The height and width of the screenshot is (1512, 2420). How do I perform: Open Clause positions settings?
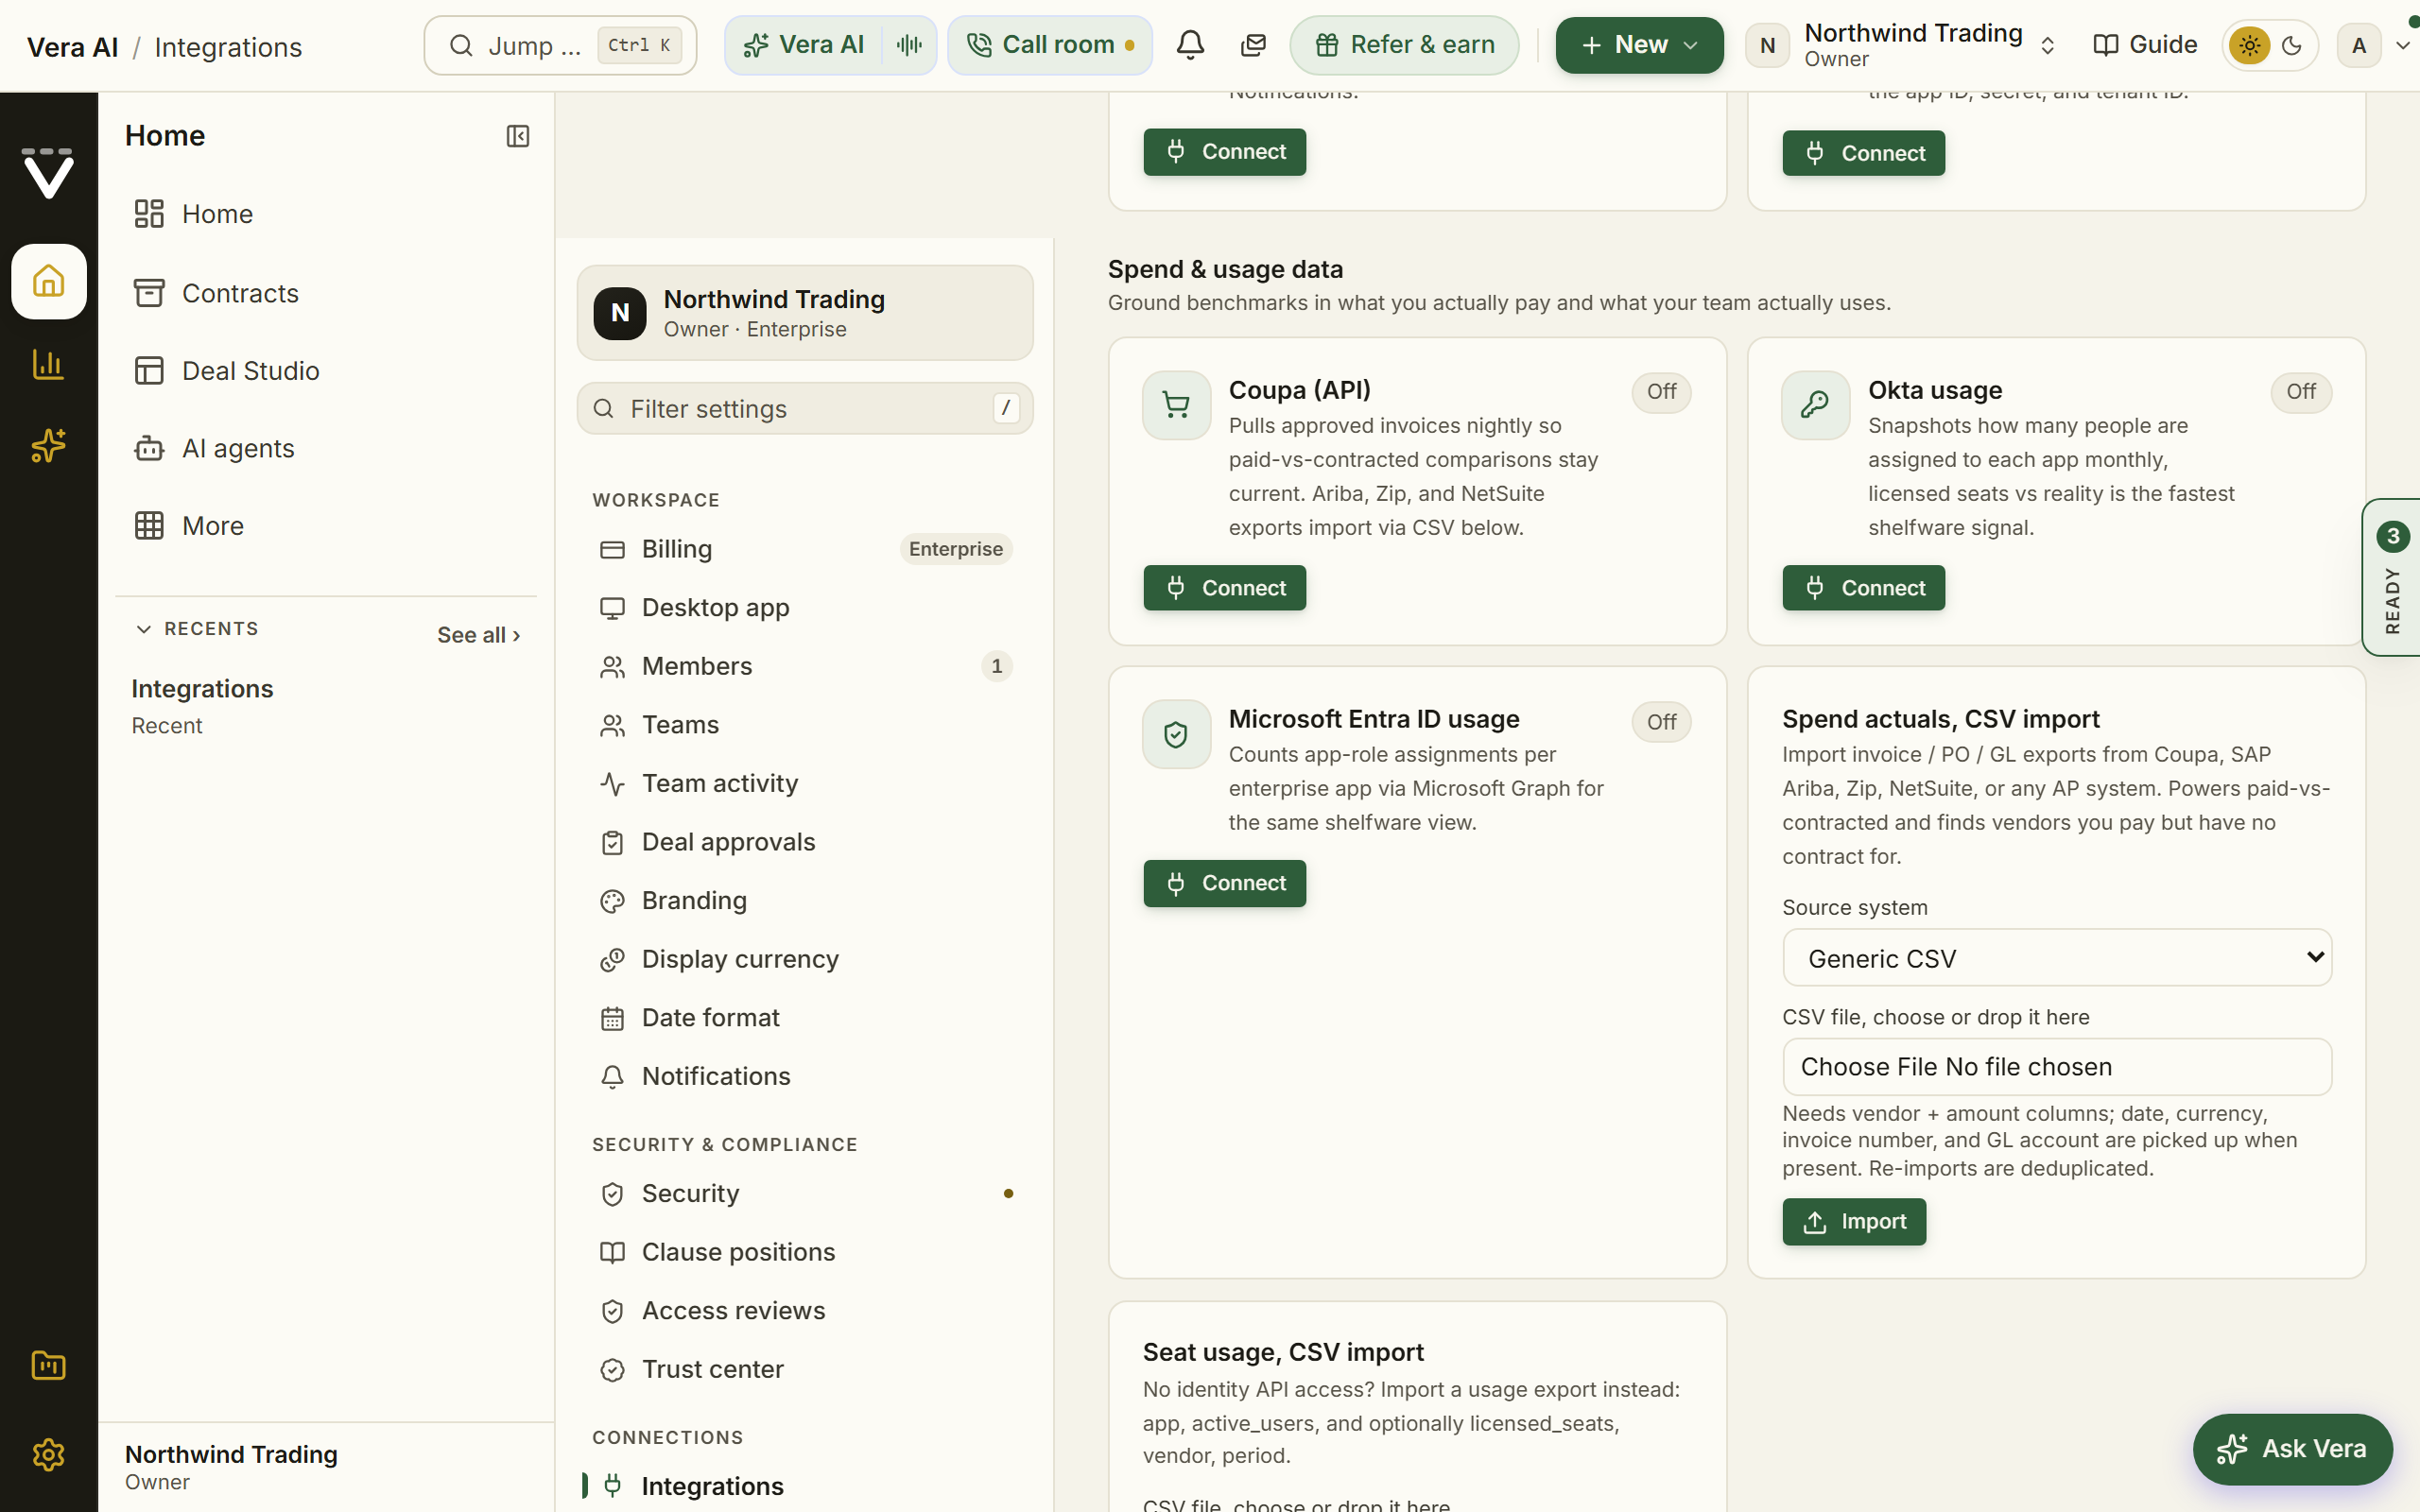805,1252
